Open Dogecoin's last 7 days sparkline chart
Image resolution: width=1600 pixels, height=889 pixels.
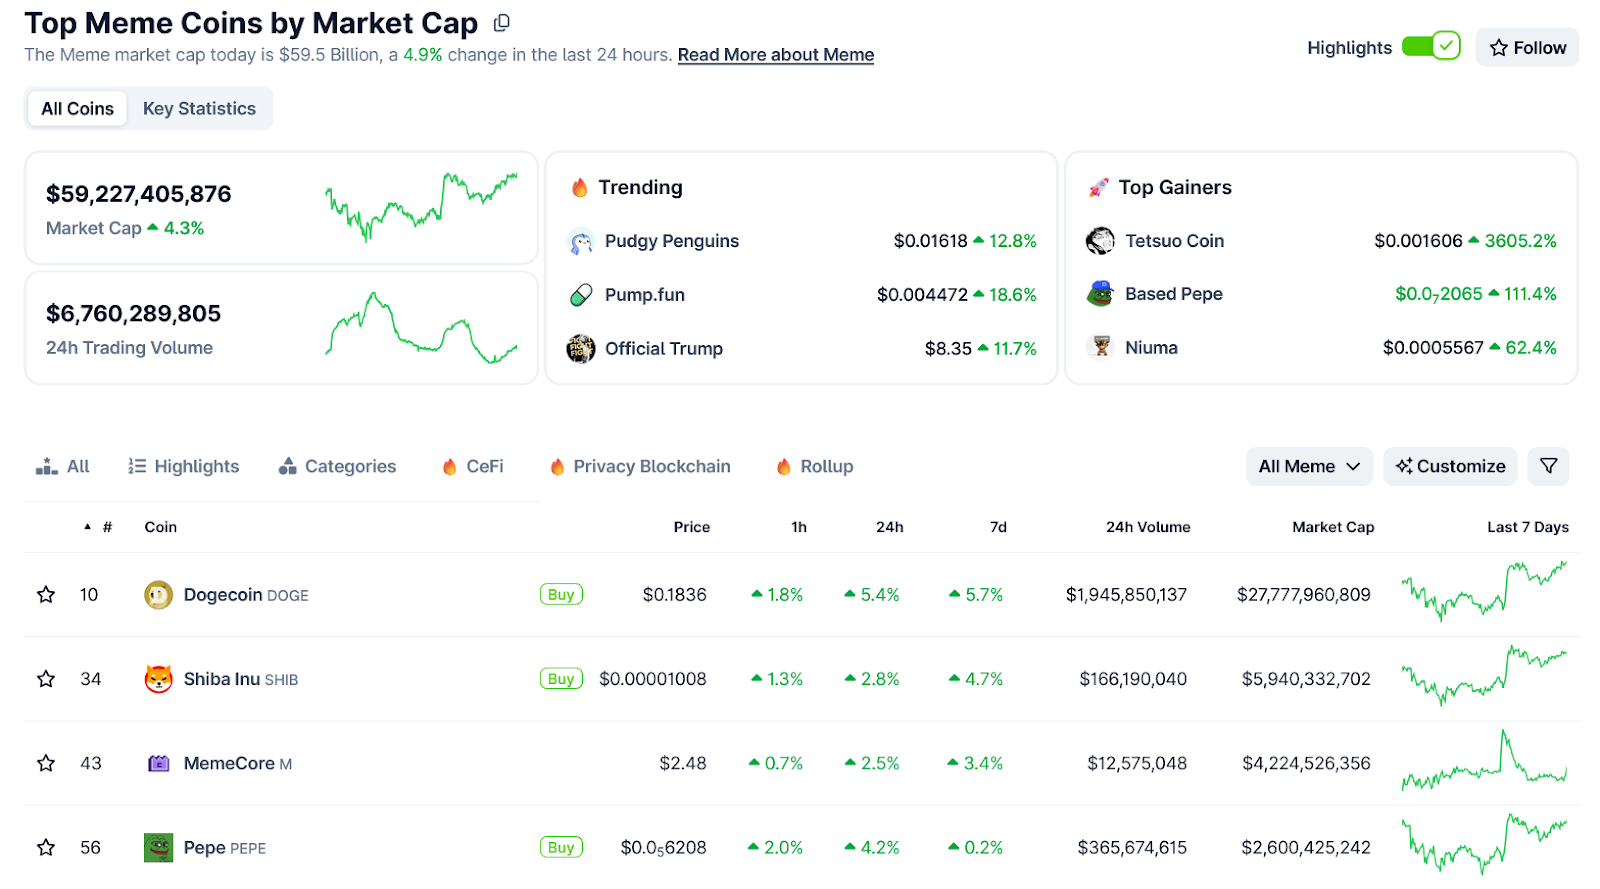pyautogui.click(x=1484, y=591)
